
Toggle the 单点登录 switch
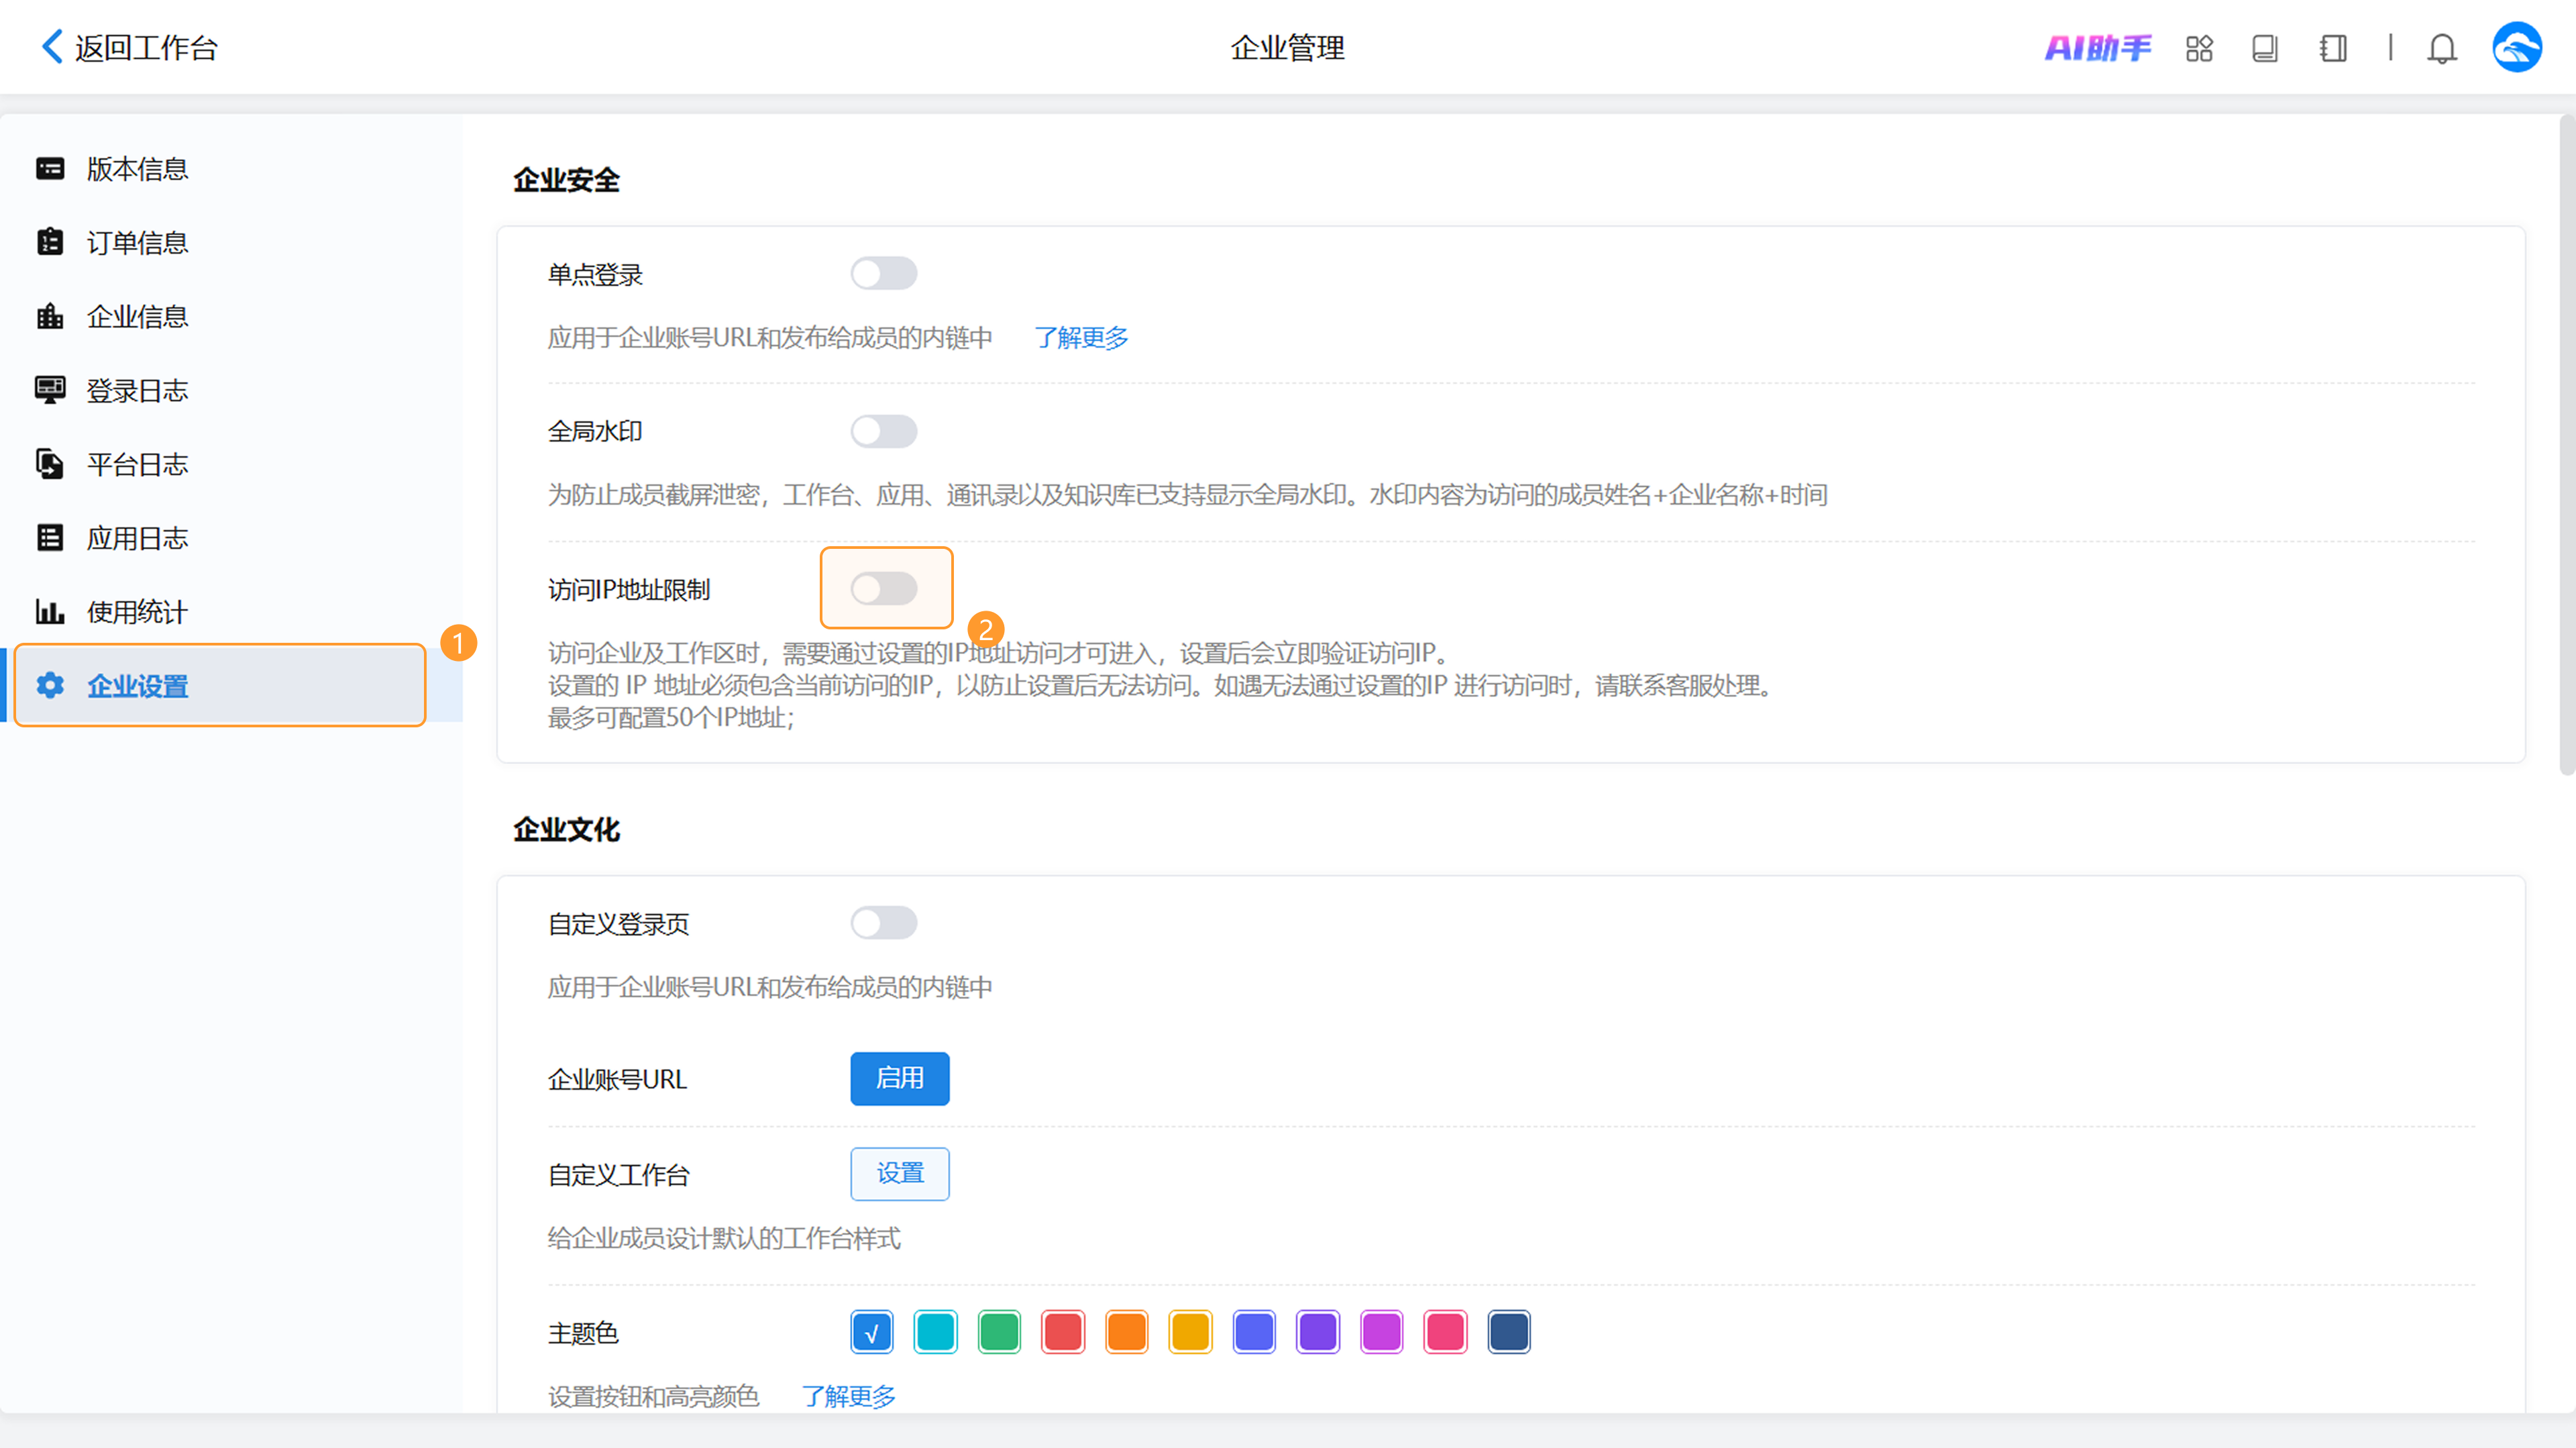click(x=884, y=273)
